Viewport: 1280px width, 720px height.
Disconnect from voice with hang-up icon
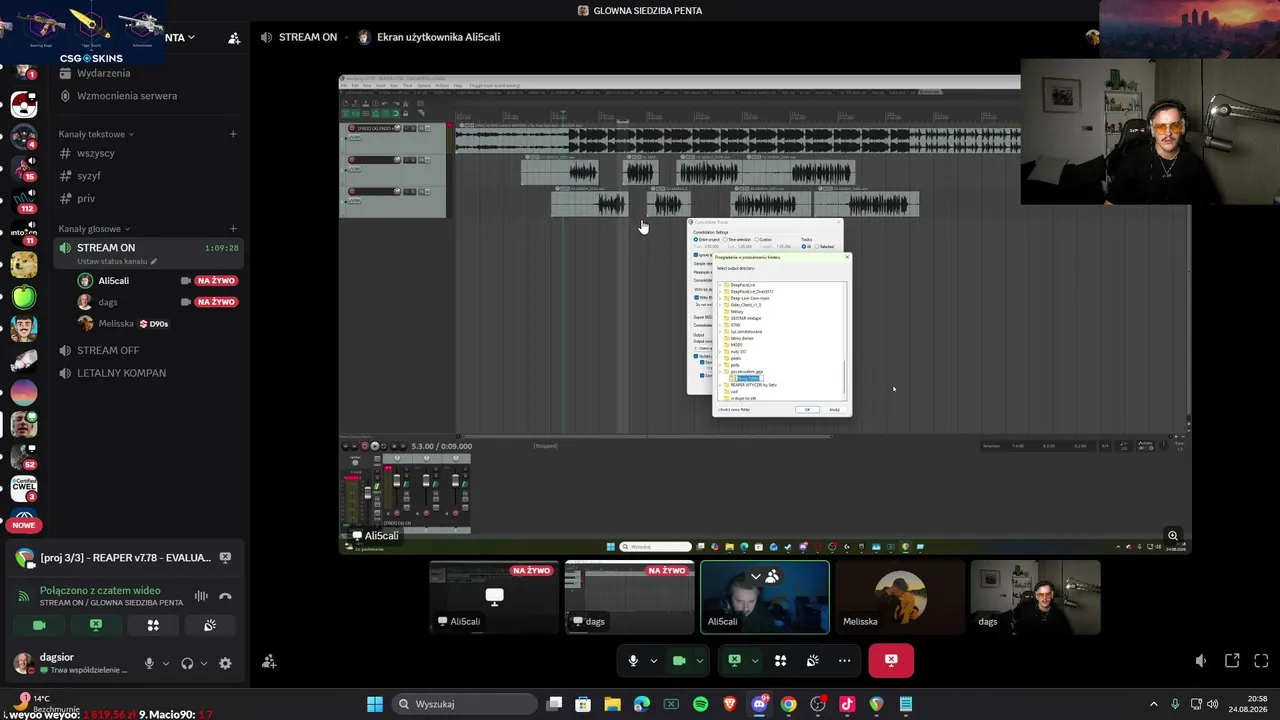(x=225, y=596)
